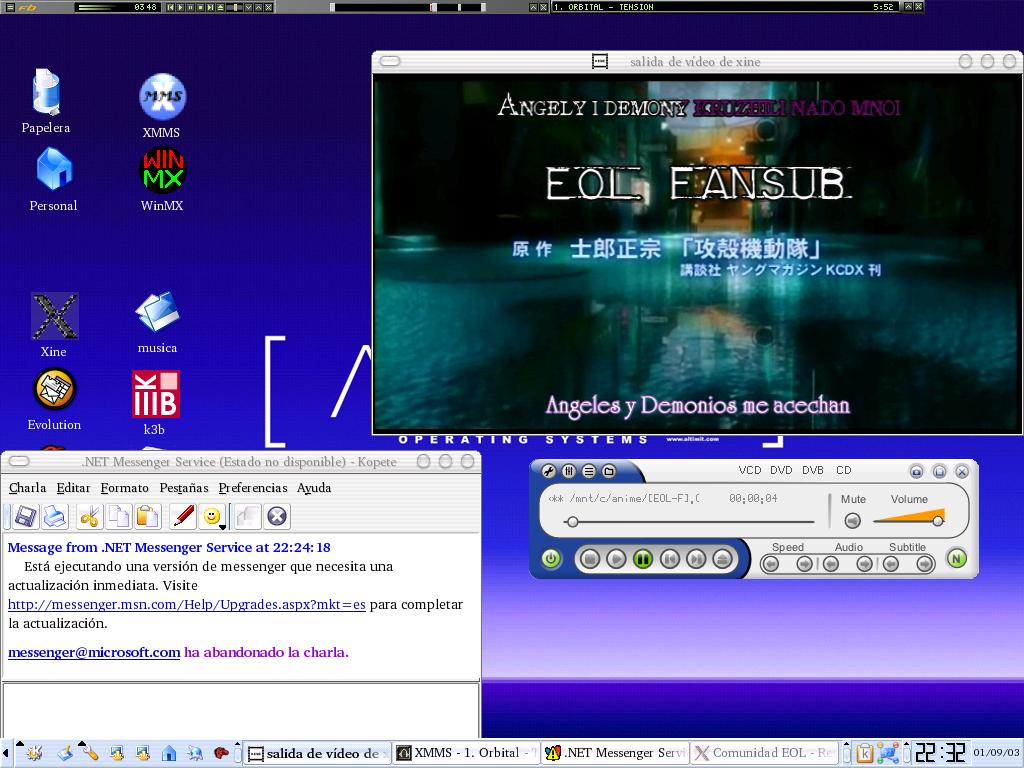1024x768 pixels.
Task: Open the messenger.msn.com upgrades link
Action: pos(187,605)
